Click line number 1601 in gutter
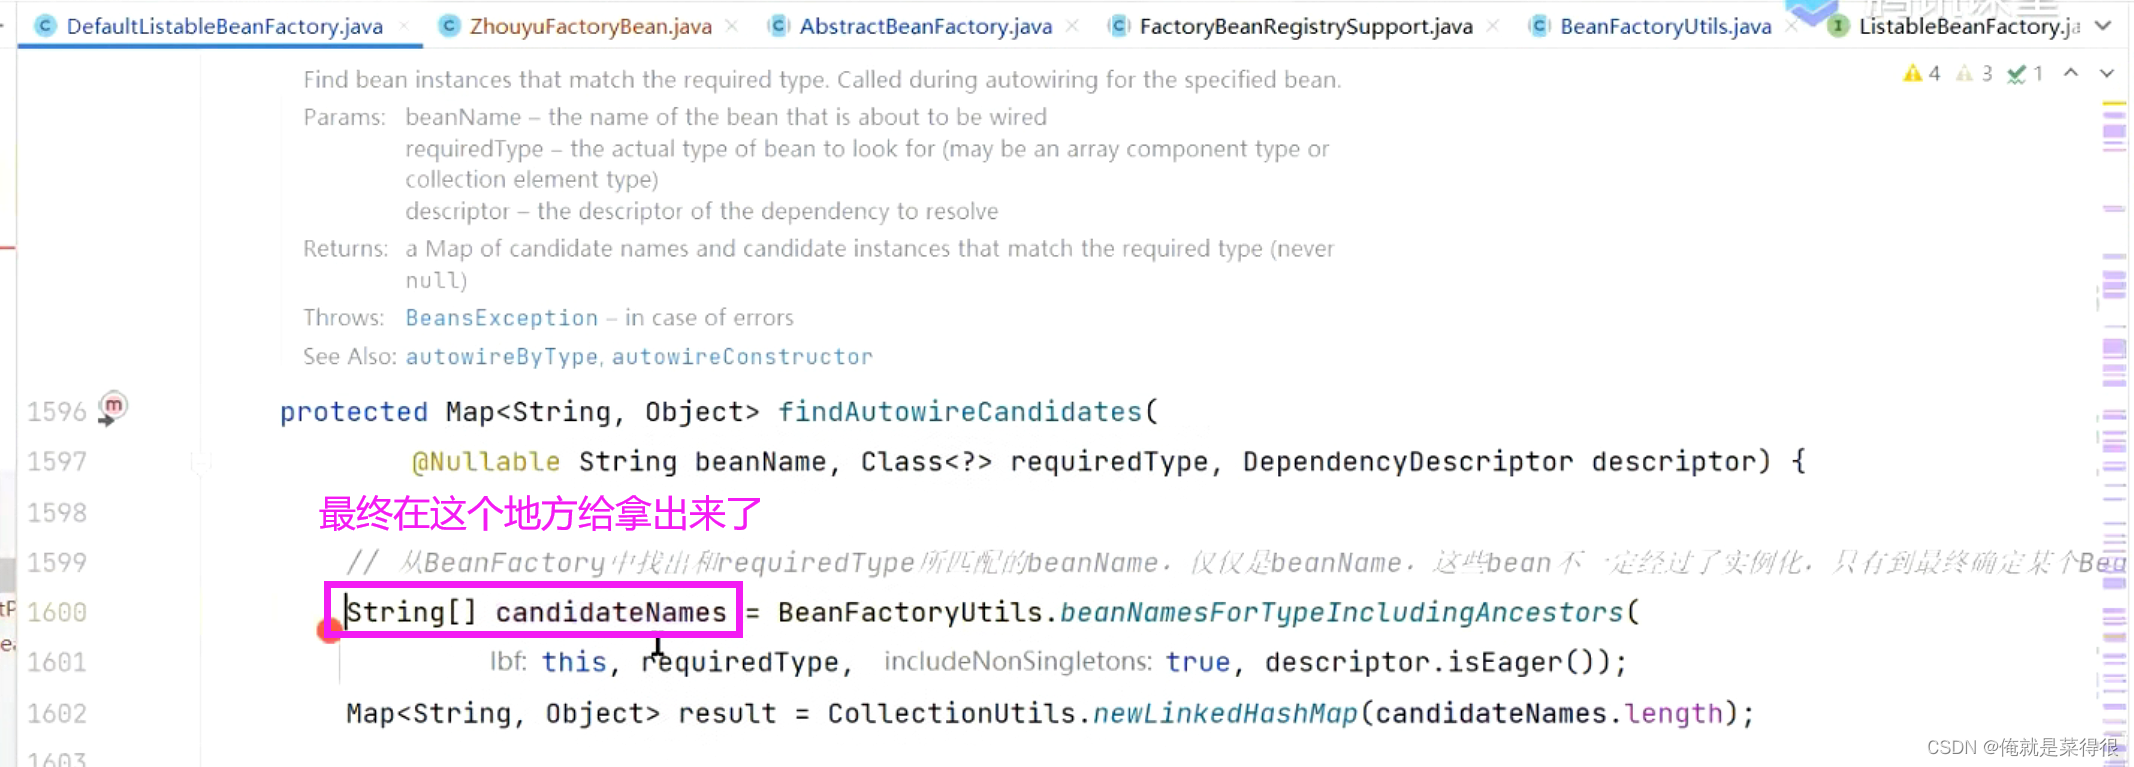The height and width of the screenshot is (767, 2134). [x=57, y=663]
